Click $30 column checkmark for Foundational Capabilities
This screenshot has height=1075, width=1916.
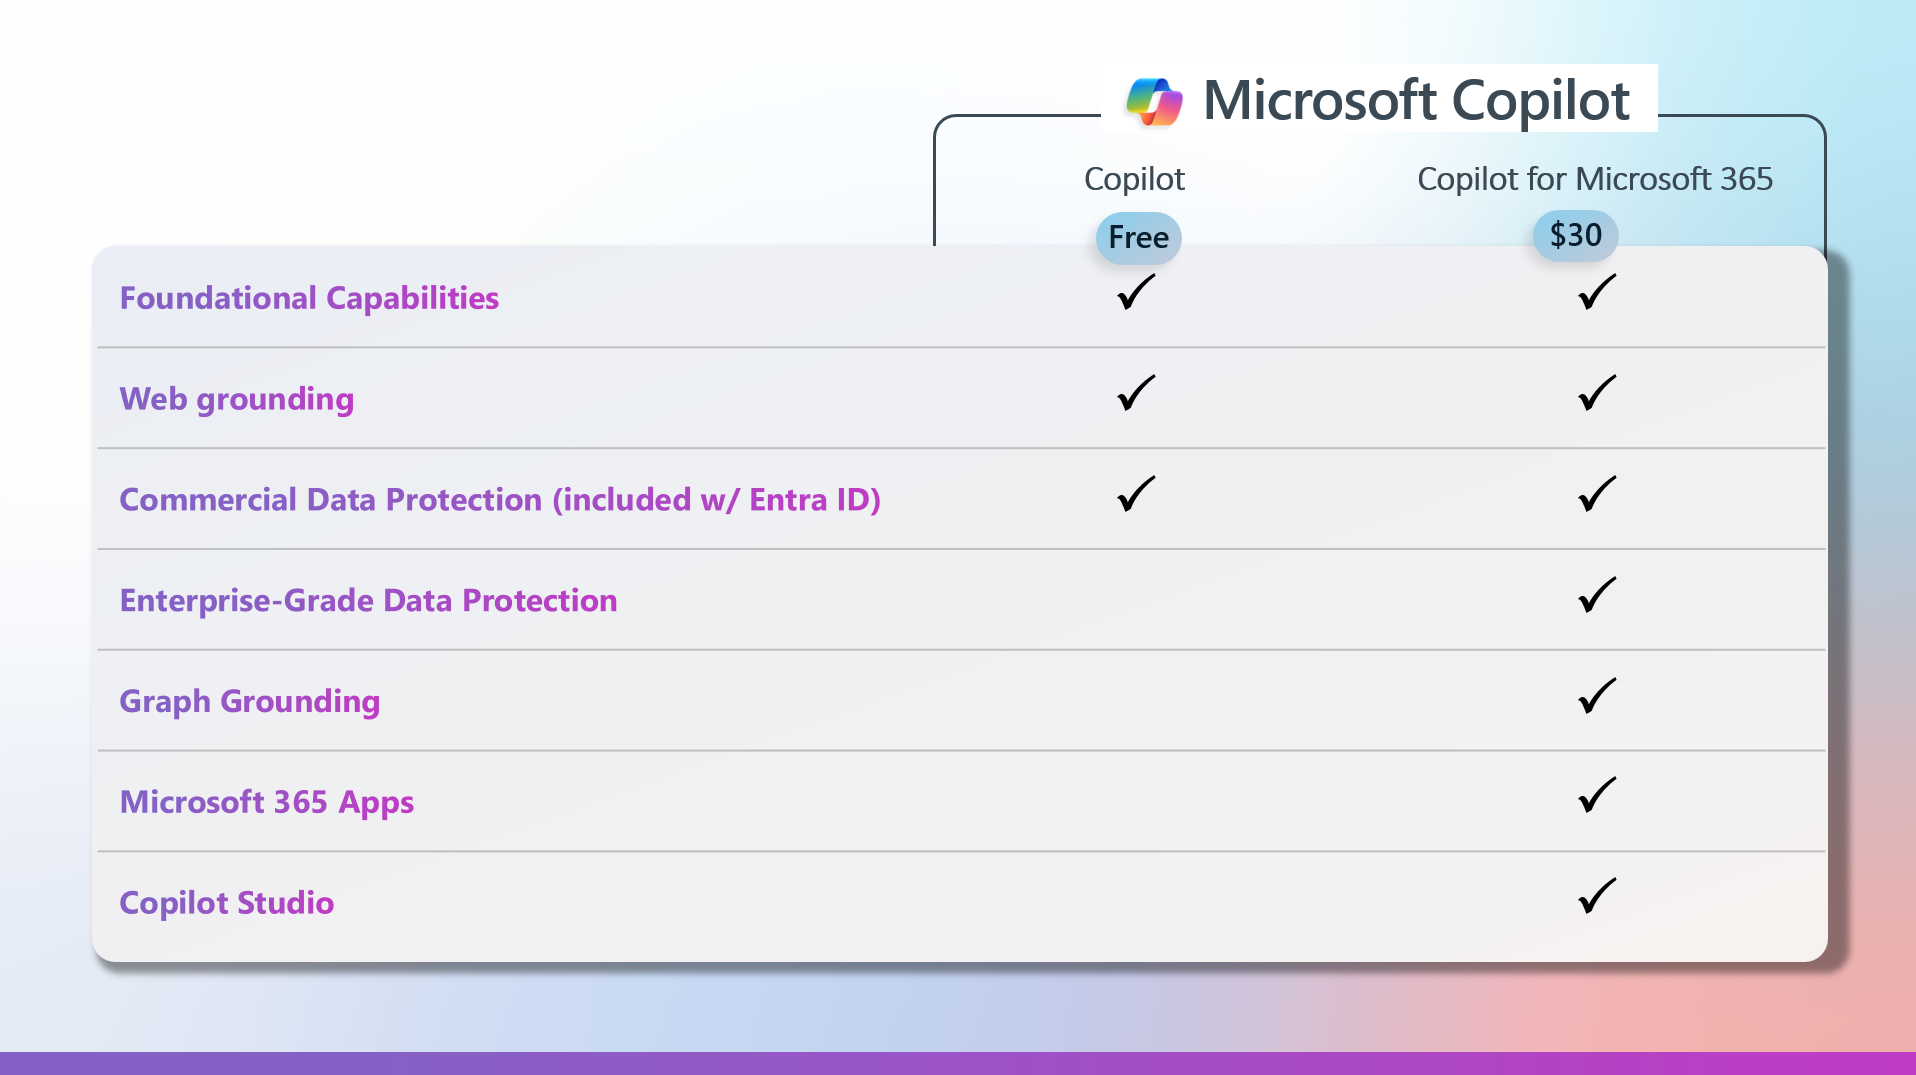pyautogui.click(x=1596, y=292)
